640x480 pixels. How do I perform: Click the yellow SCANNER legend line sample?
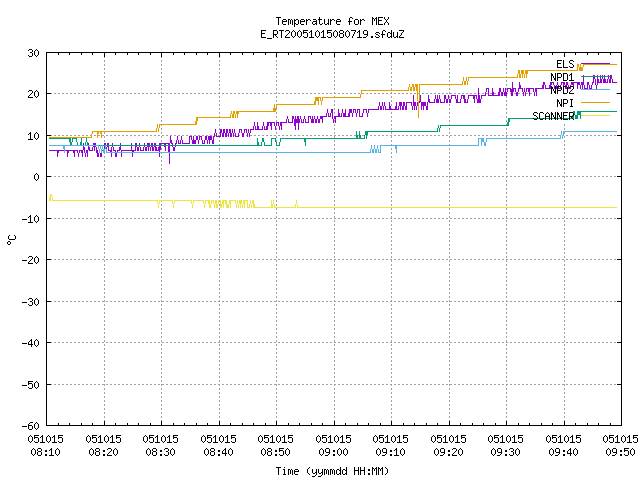595,116
